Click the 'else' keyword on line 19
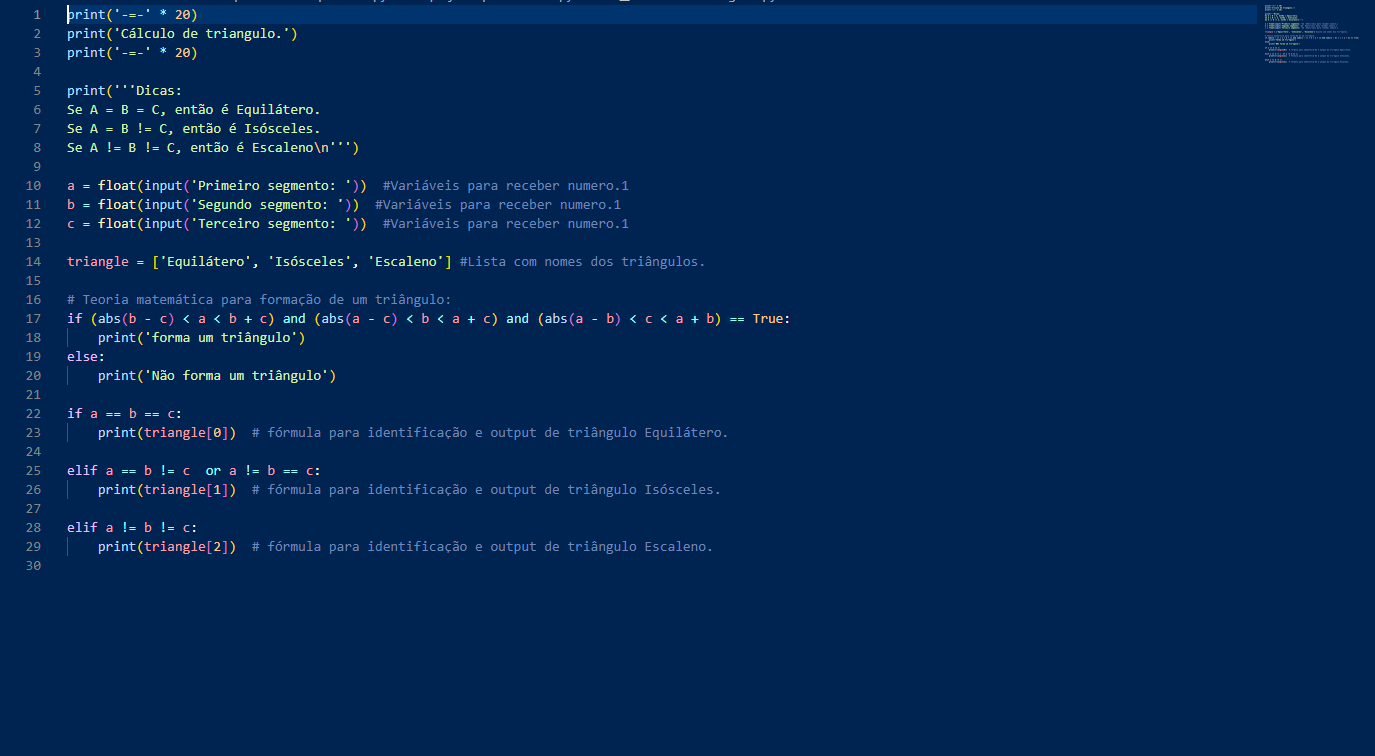 [83, 357]
